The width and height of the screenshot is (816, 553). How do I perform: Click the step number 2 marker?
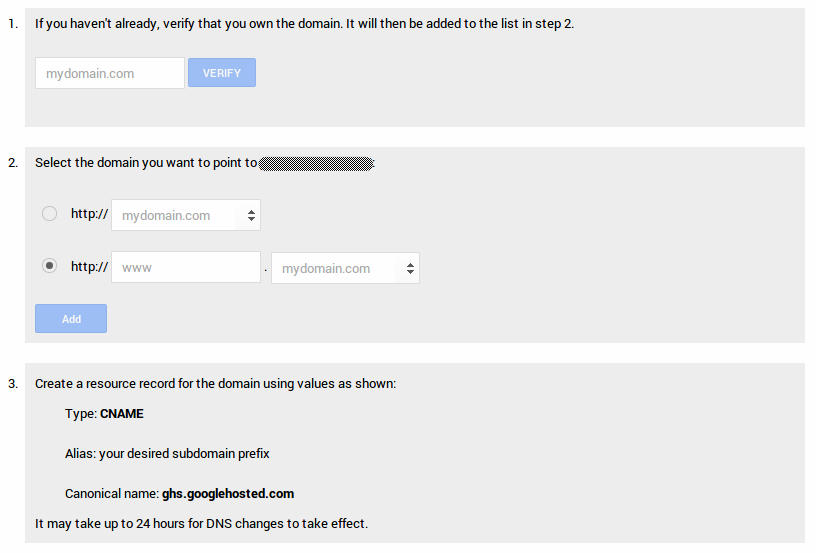tap(13, 163)
